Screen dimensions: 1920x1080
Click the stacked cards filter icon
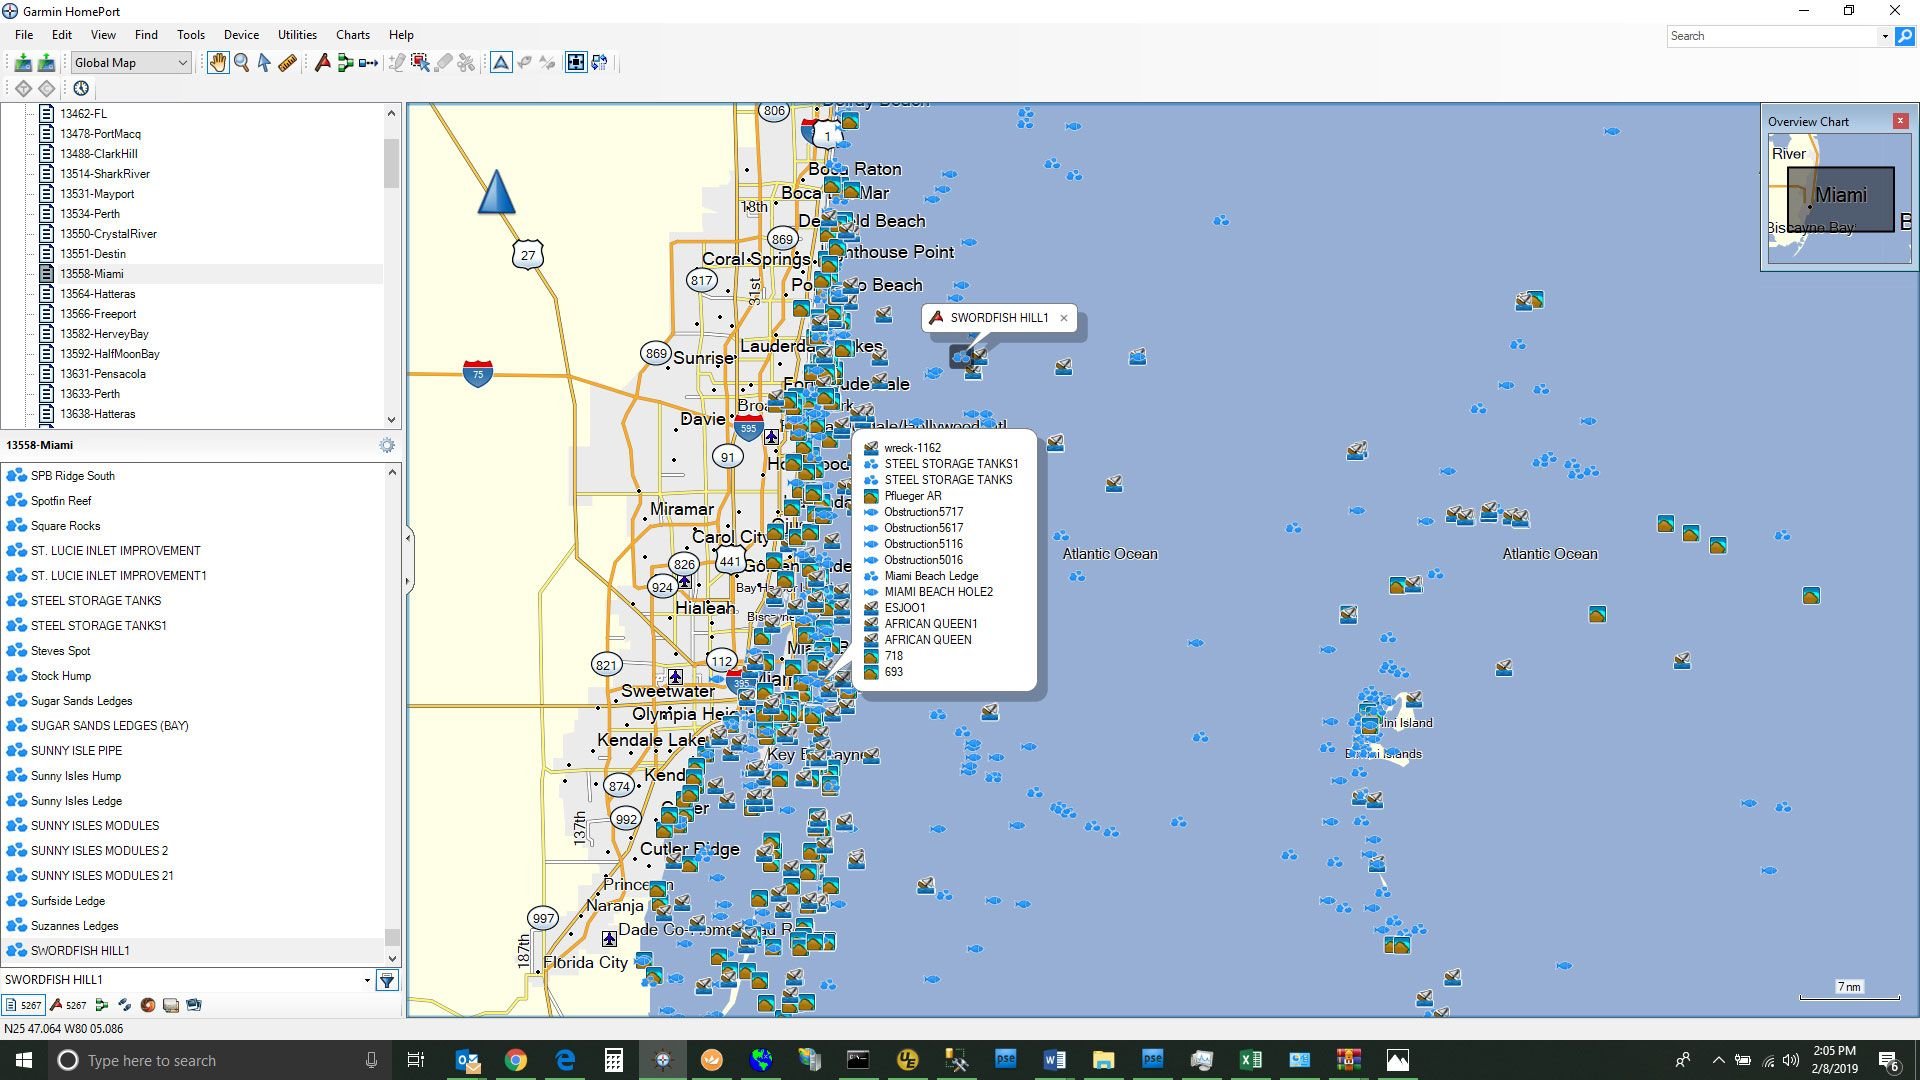coord(170,1006)
